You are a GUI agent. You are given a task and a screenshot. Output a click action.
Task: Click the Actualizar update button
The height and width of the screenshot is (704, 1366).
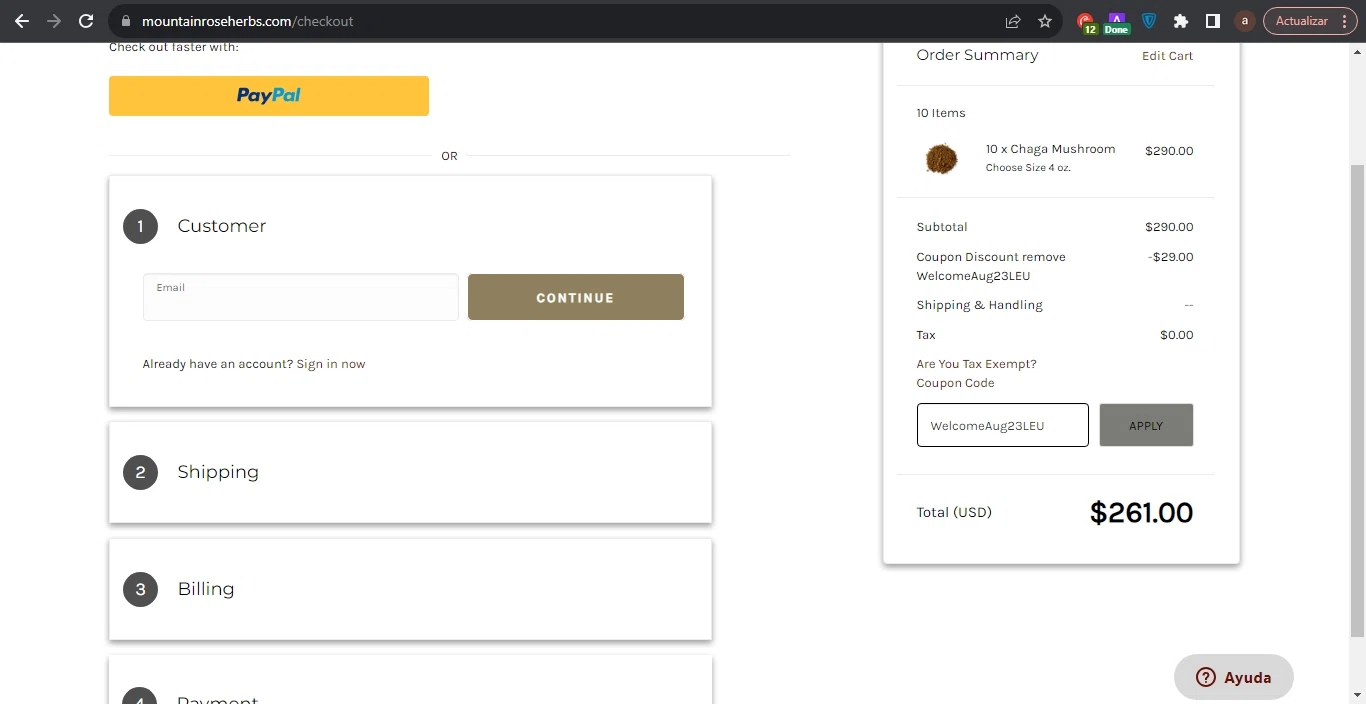[x=1311, y=21]
